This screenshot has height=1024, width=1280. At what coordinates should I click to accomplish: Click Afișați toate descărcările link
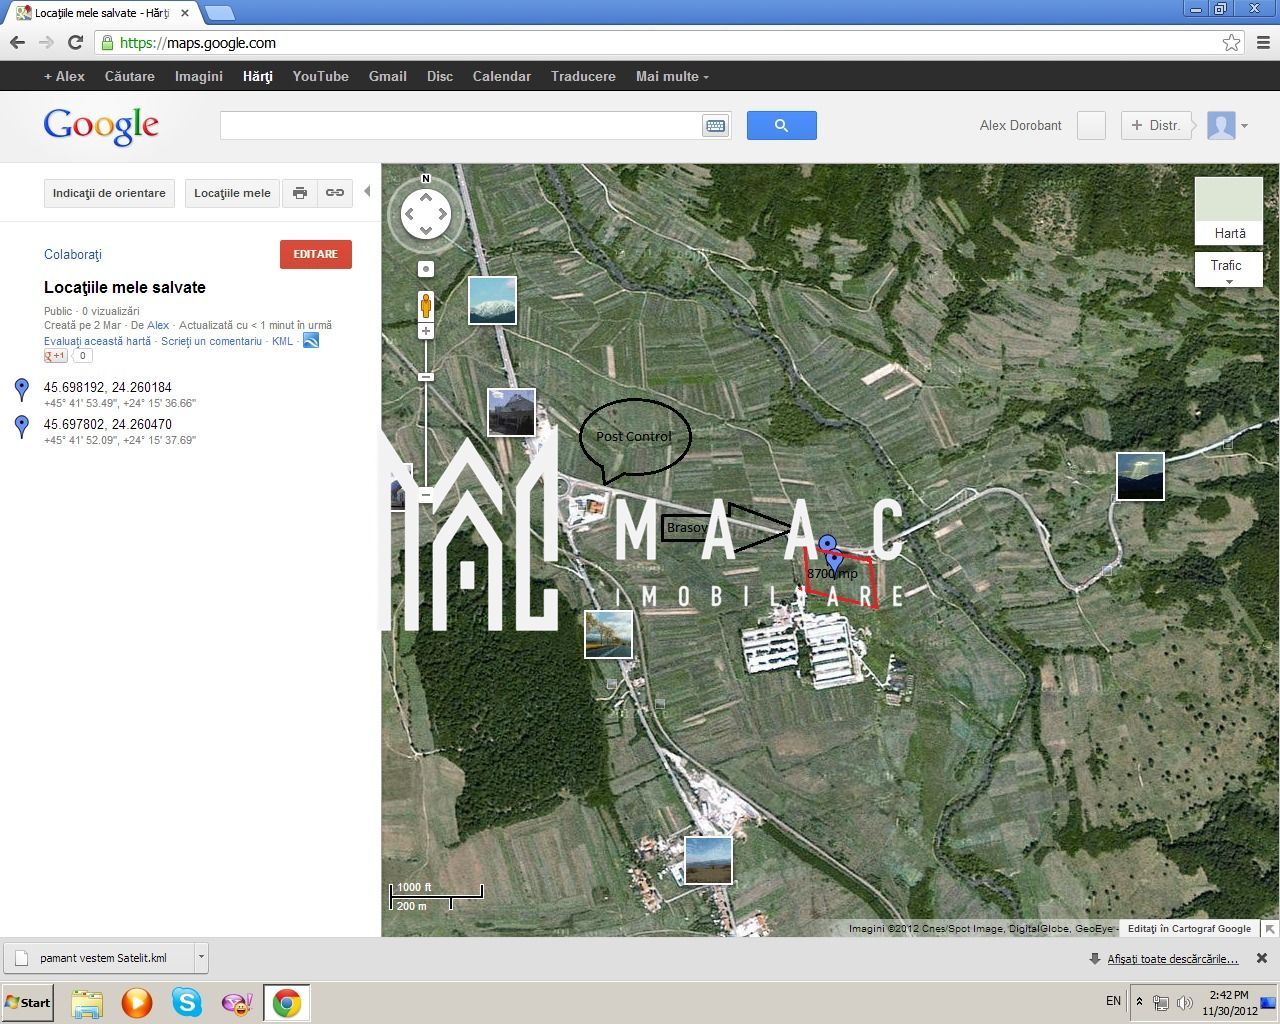click(x=1172, y=959)
